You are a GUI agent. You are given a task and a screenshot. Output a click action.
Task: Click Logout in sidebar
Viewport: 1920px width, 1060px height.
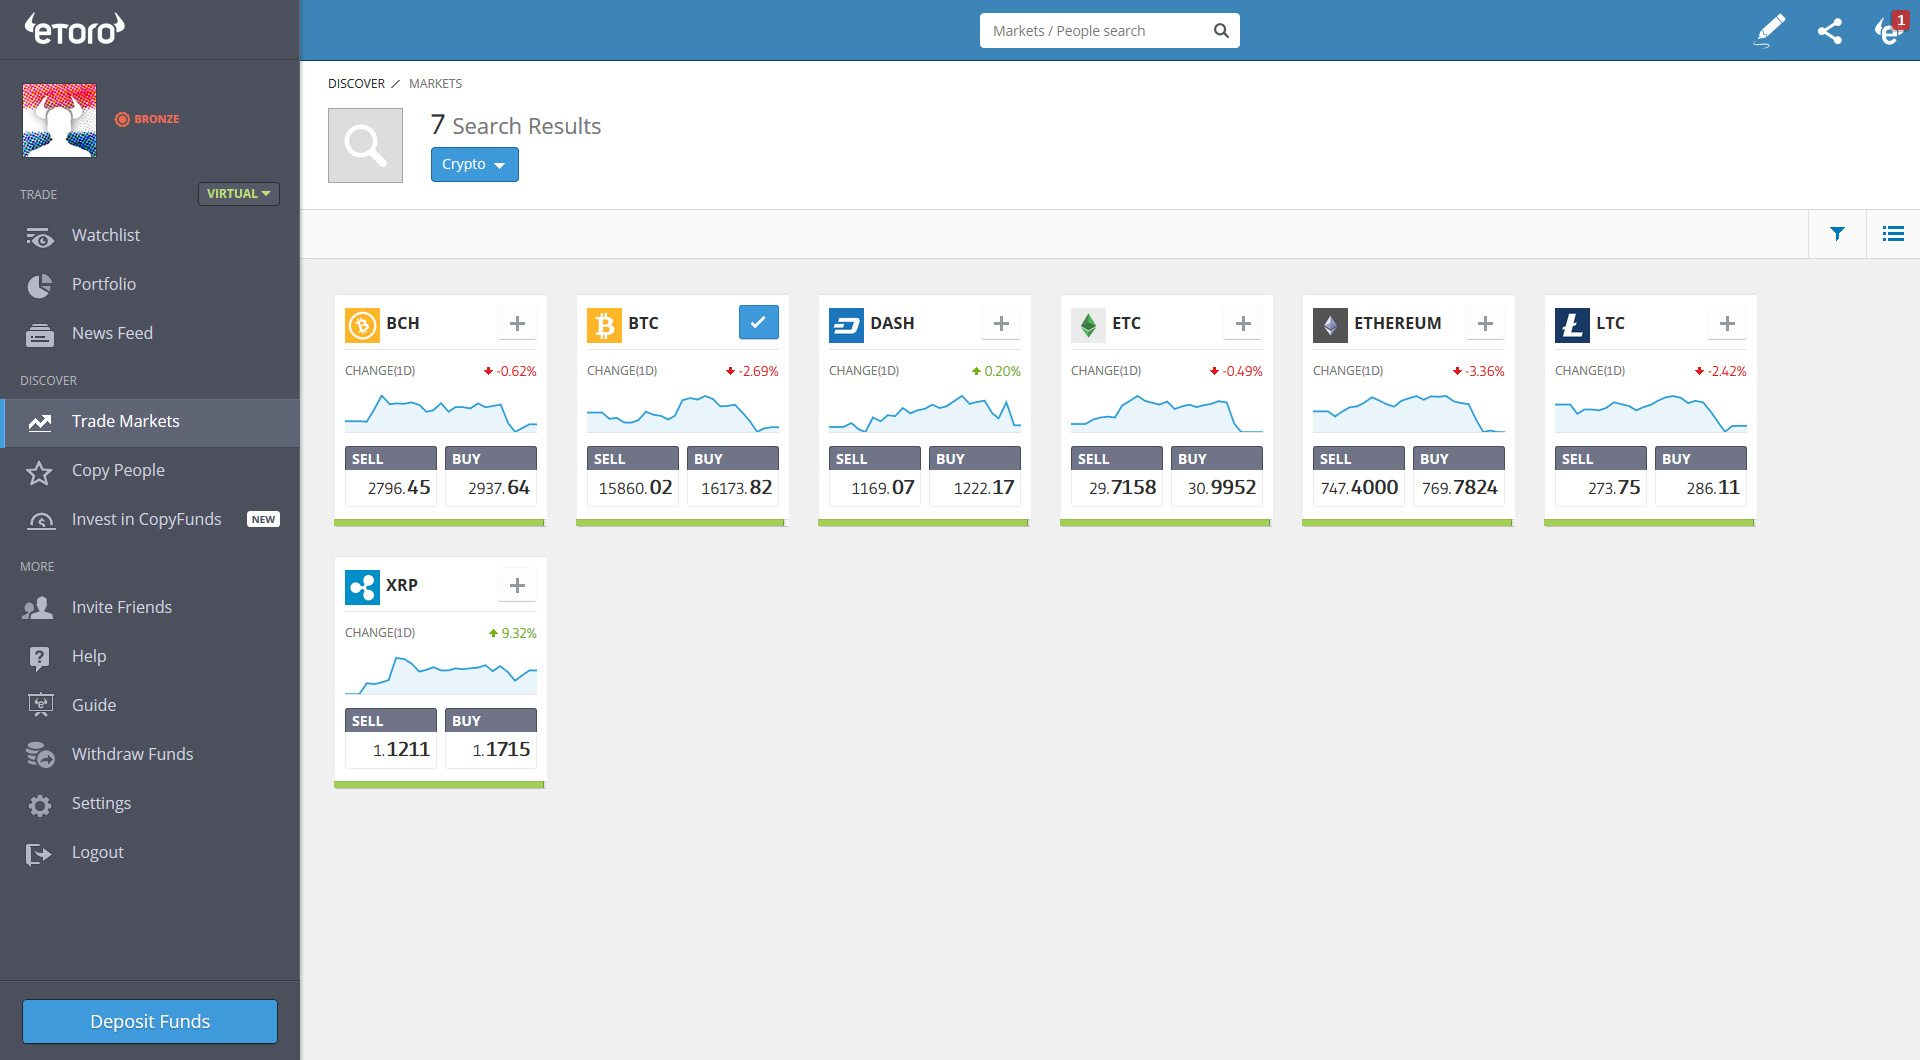(x=150, y=852)
